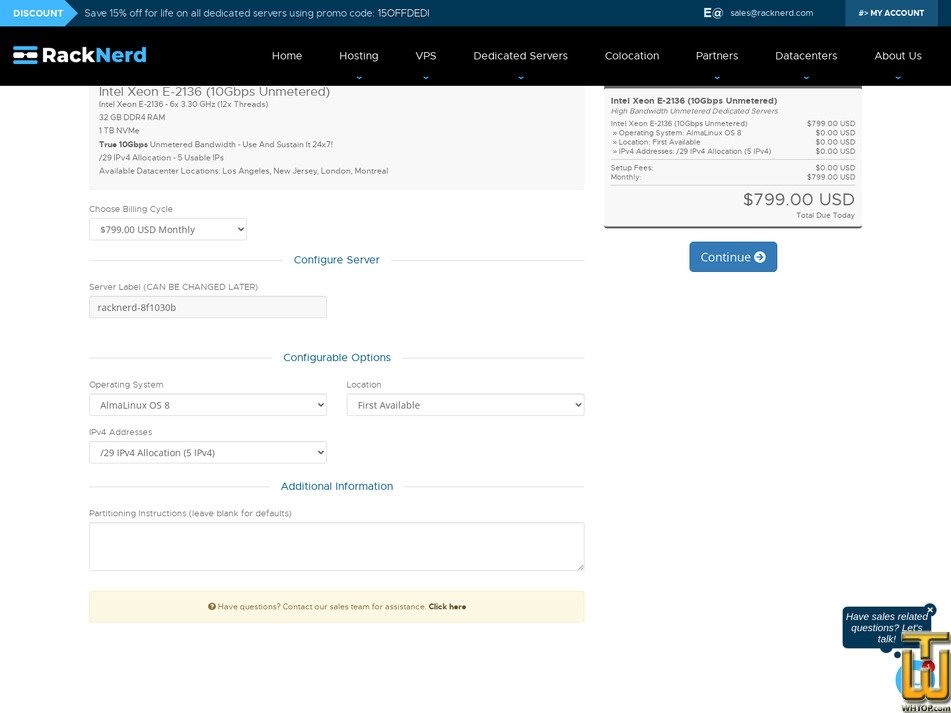Open the IPv4 Addresses dropdown
This screenshot has height=713, width=951.
[207, 452]
